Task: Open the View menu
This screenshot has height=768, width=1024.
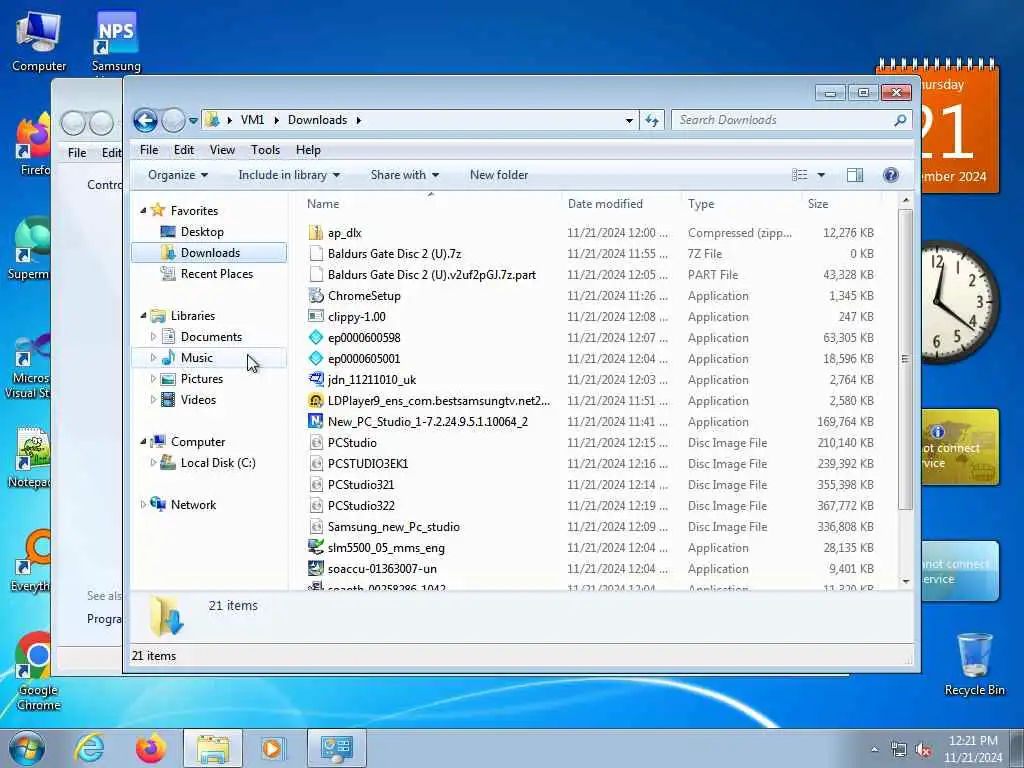Action: click(x=222, y=150)
